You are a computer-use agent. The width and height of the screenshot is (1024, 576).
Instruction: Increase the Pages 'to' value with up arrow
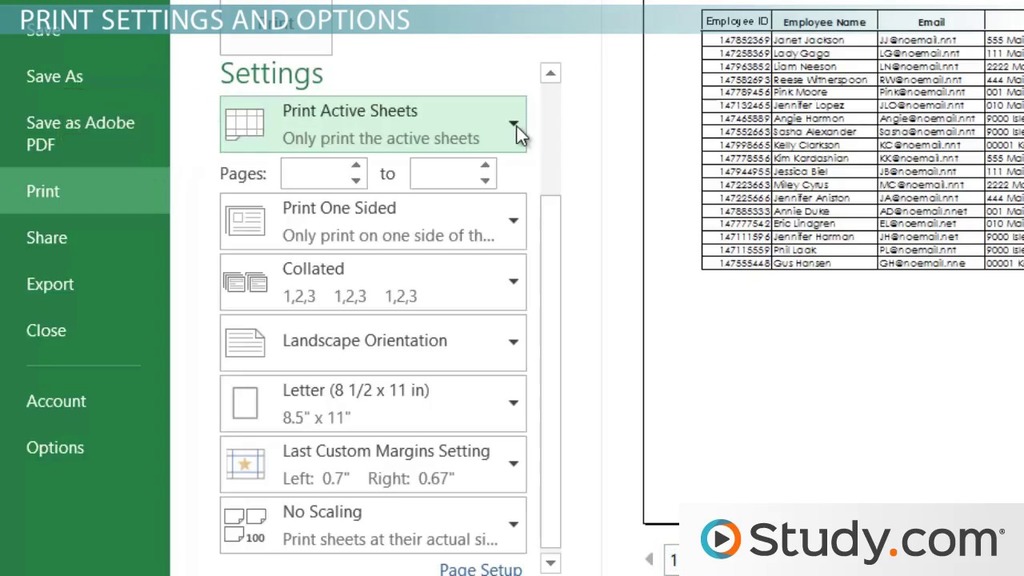[485, 167]
